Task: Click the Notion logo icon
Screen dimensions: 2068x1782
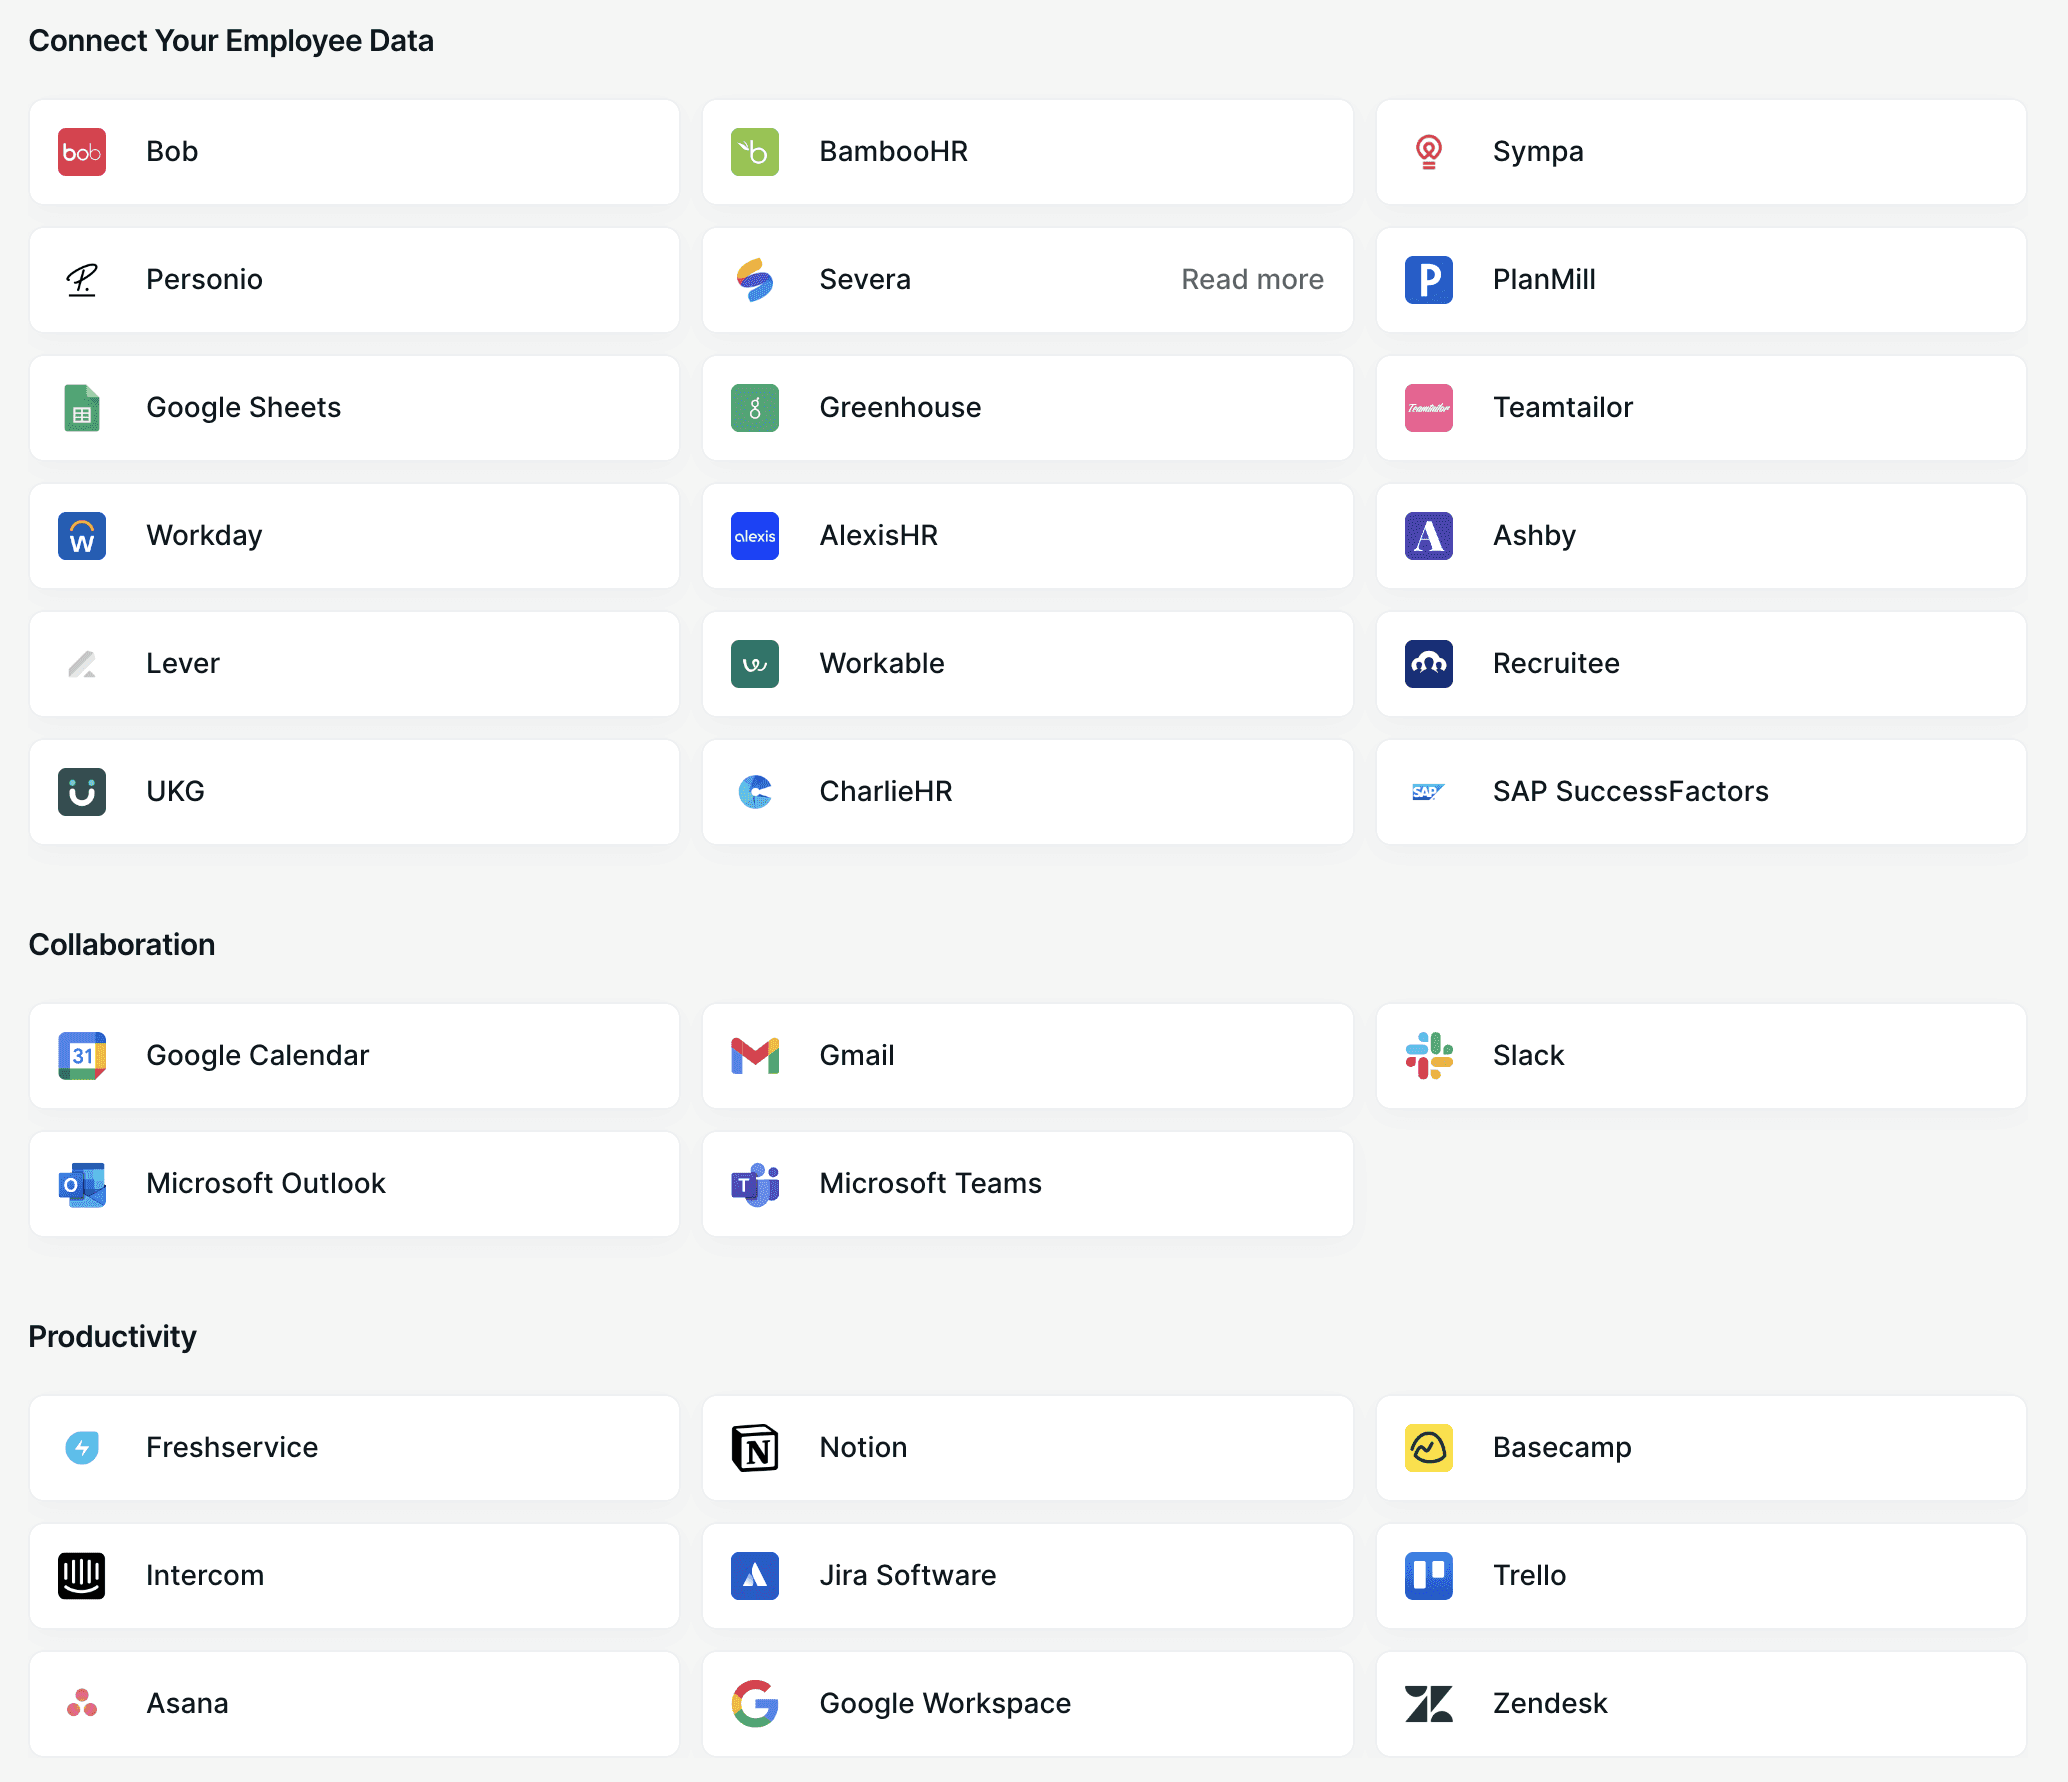Action: [x=755, y=1448]
